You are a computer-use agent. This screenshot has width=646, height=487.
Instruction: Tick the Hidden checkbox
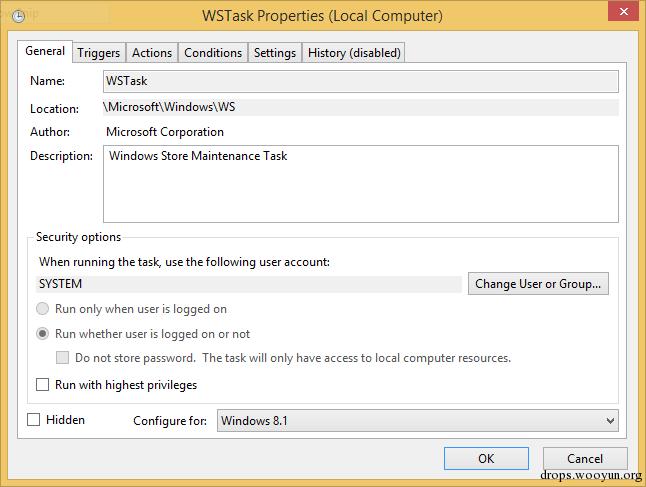click(x=34, y=420)
